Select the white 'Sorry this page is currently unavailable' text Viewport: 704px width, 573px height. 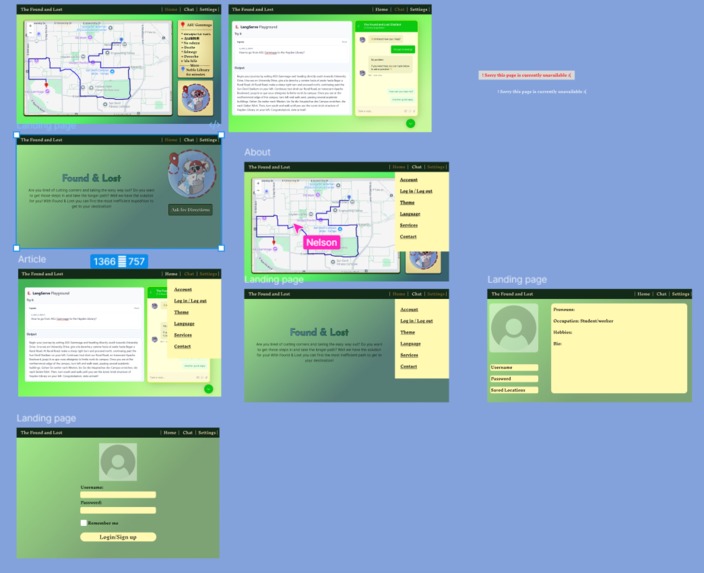[541, 92]
